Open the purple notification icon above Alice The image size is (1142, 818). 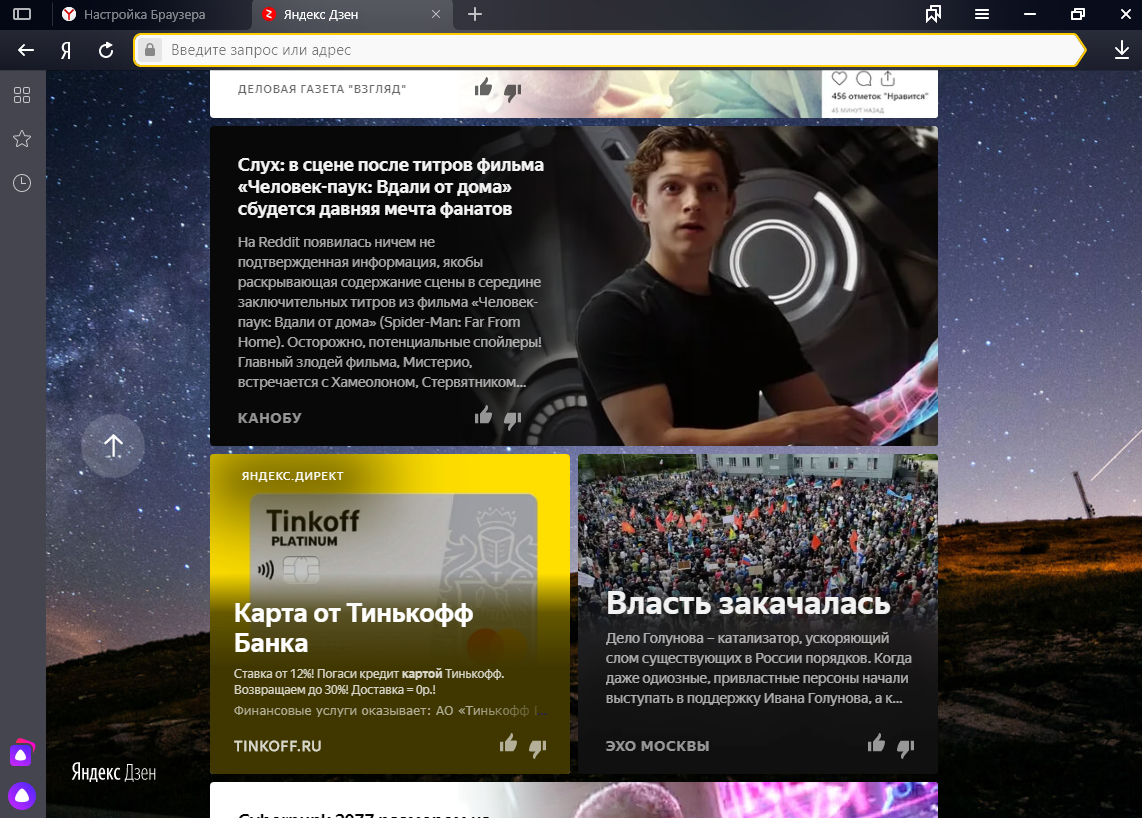pyautogui.click(x=22, y=753)
